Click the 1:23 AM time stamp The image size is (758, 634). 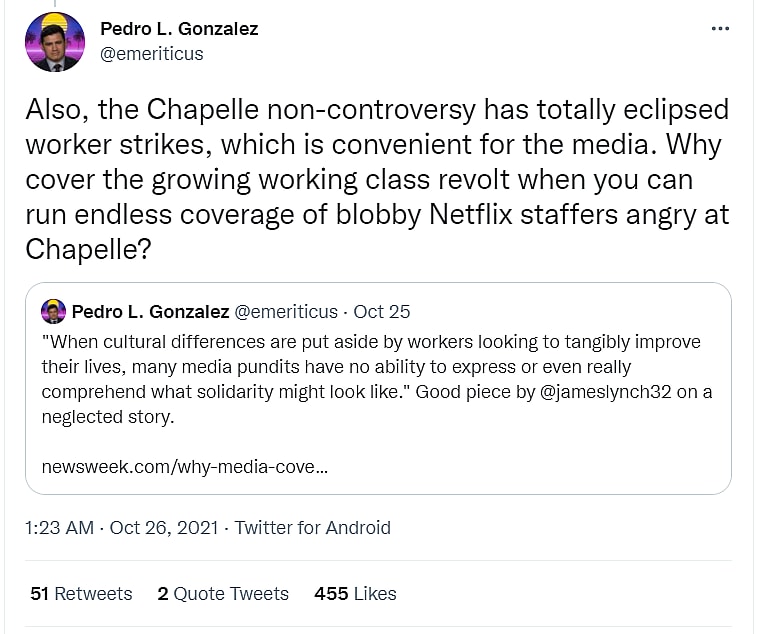coord(61,527)
